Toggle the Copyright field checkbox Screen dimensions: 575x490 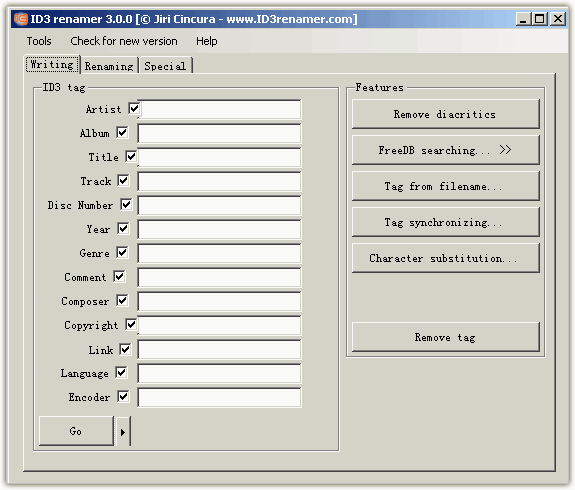click(131, 325)
